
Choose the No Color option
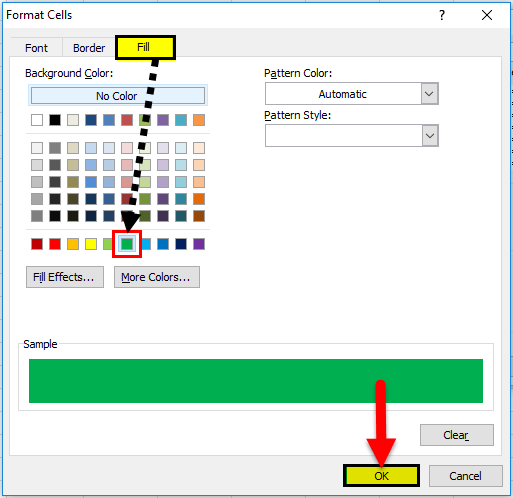point(118,96)
